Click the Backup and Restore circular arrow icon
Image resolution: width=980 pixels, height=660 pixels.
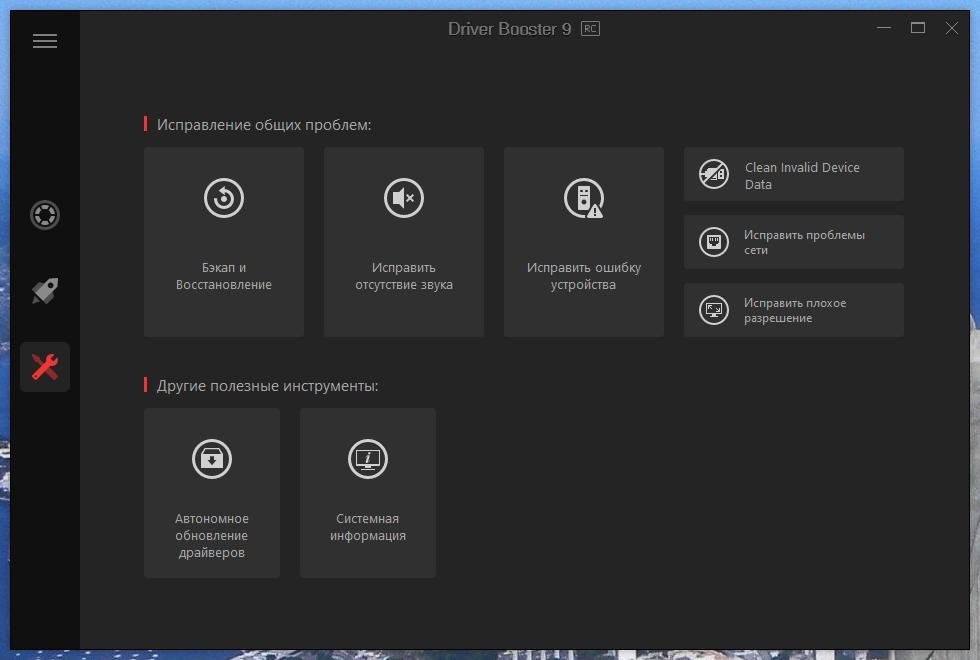point(224,198)
